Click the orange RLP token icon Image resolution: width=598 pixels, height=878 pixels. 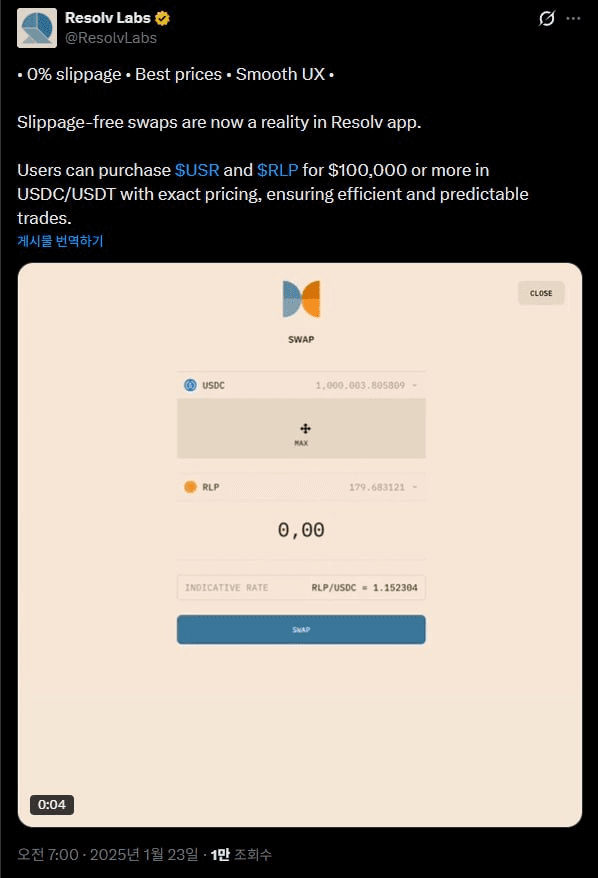coord(190,487)
